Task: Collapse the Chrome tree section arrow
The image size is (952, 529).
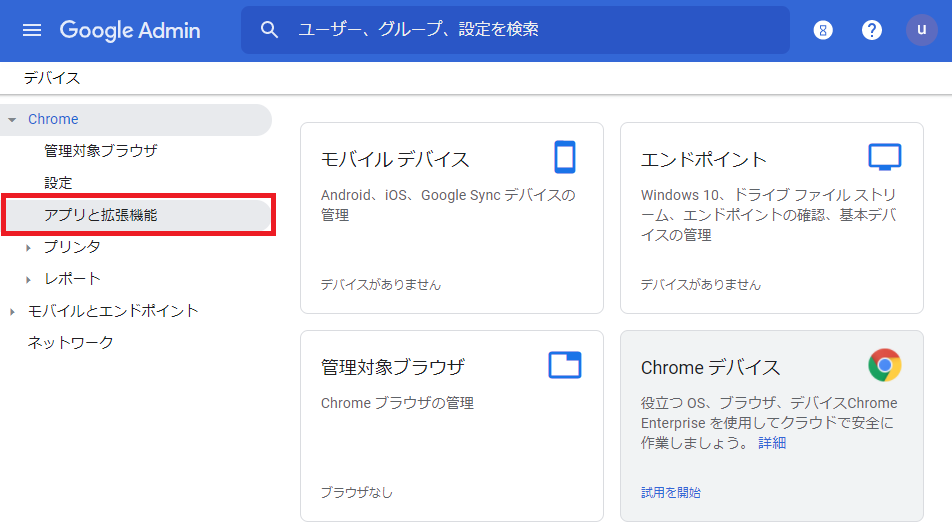Action: [x=12, y=120]
